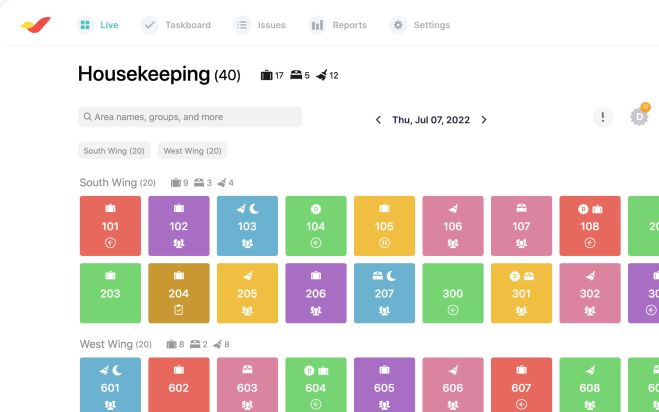Select room 605 tile
Viewport: 659px width, 412px height.
click(384, 385)
